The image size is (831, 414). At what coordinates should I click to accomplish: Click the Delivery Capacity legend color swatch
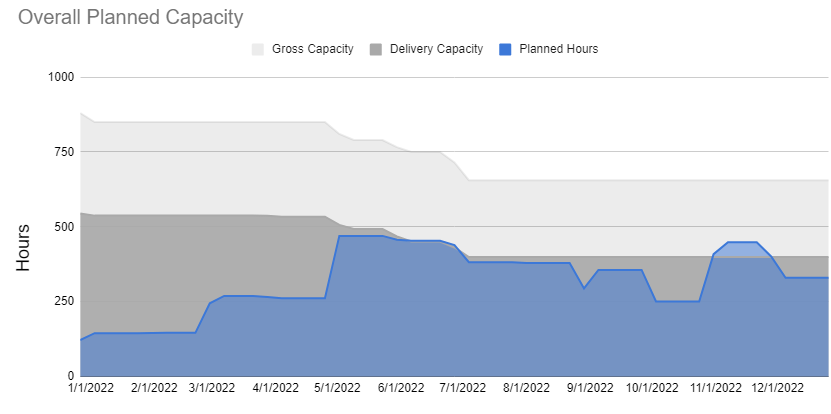376,49
